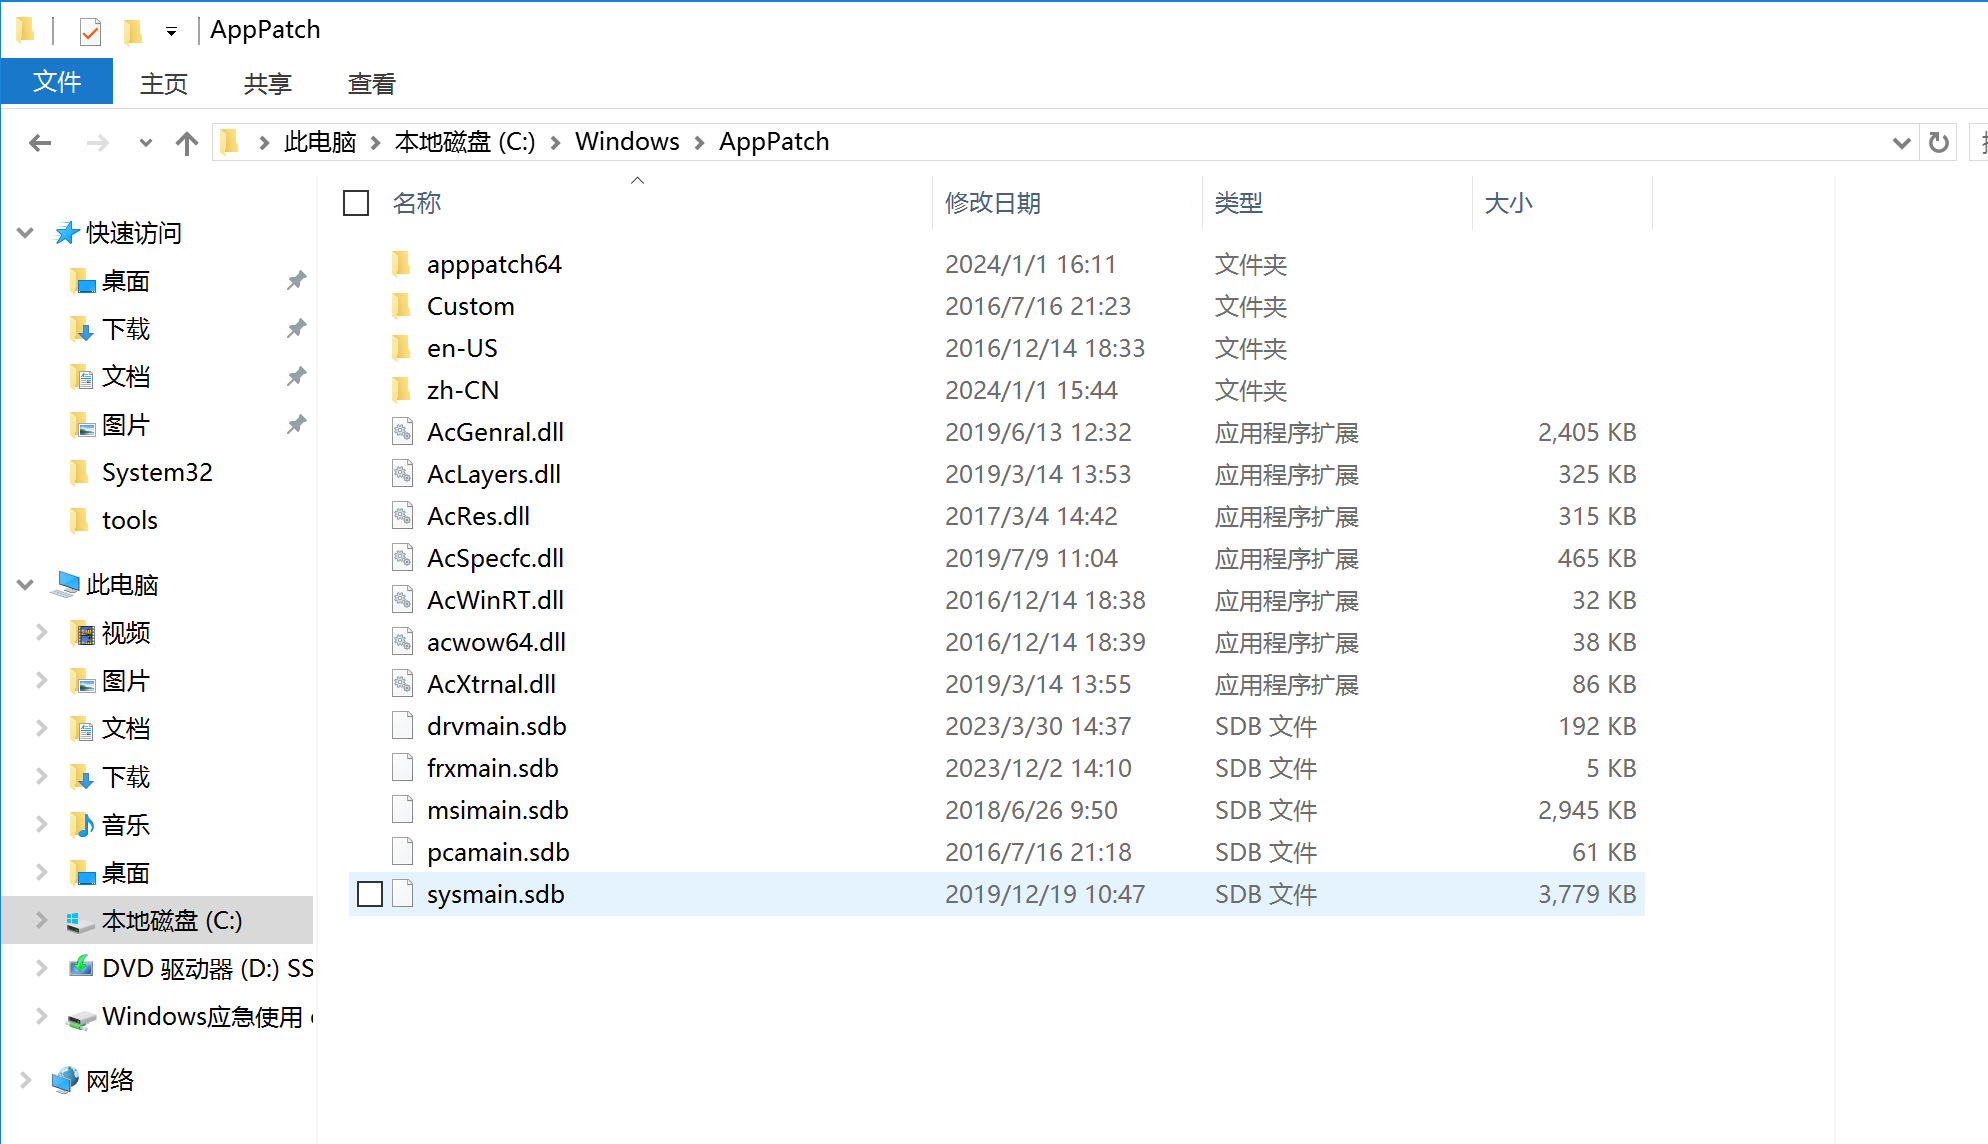The image size is (1988, 1144).
Task: Open the apppatch64 folder icon
Action: pyautogui.click(x=402, y=264)
